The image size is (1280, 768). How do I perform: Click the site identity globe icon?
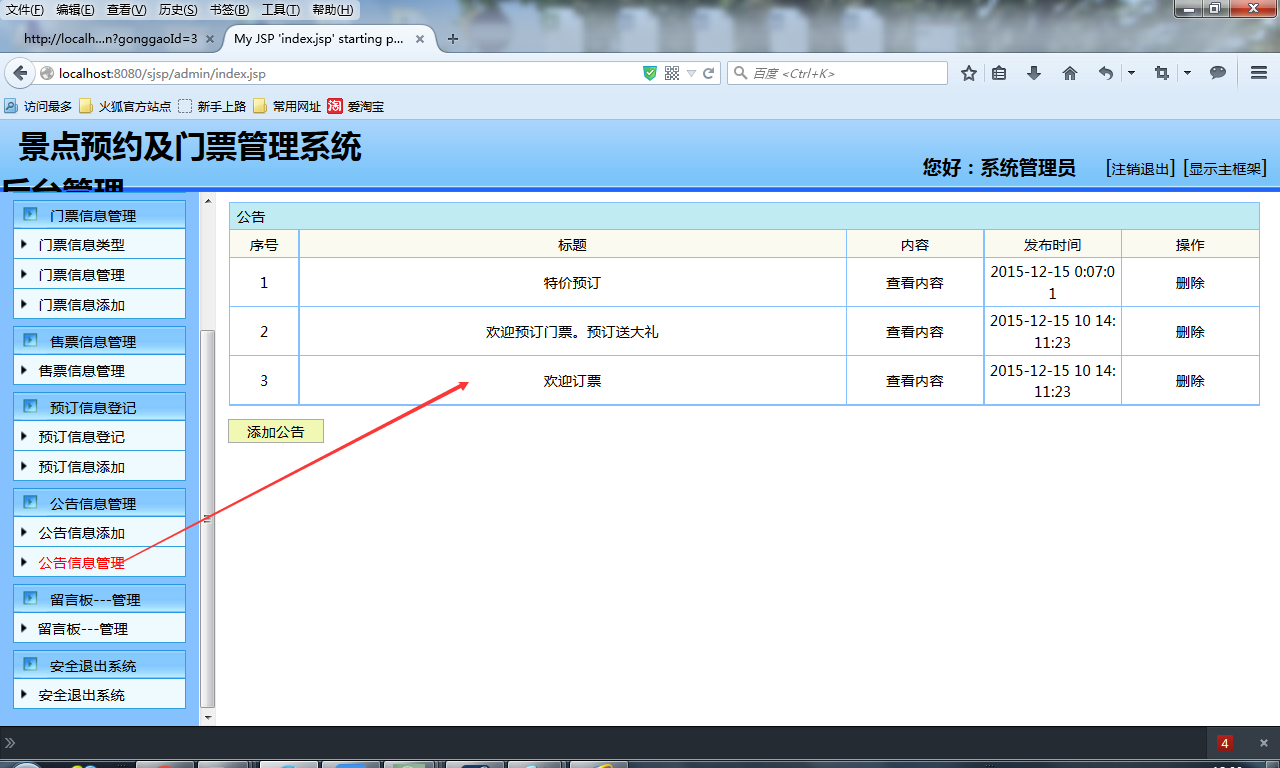click(x=47, y=73)
